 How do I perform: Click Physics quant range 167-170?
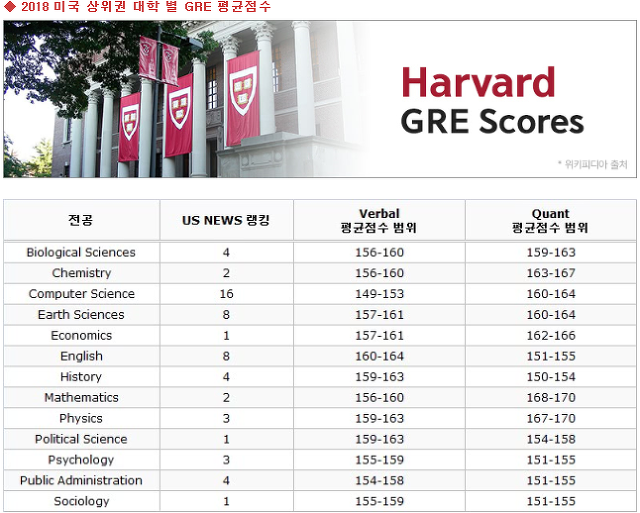(551, 418)
